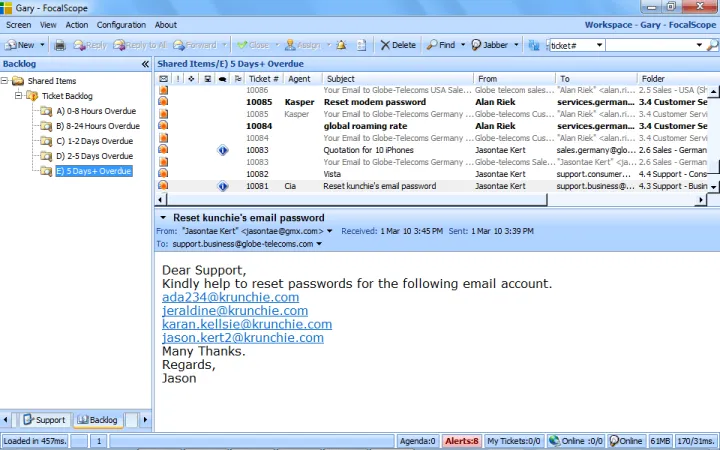Collapse the Shared Items tree node
Screen dimensions: 720x450
click(6, 81)
